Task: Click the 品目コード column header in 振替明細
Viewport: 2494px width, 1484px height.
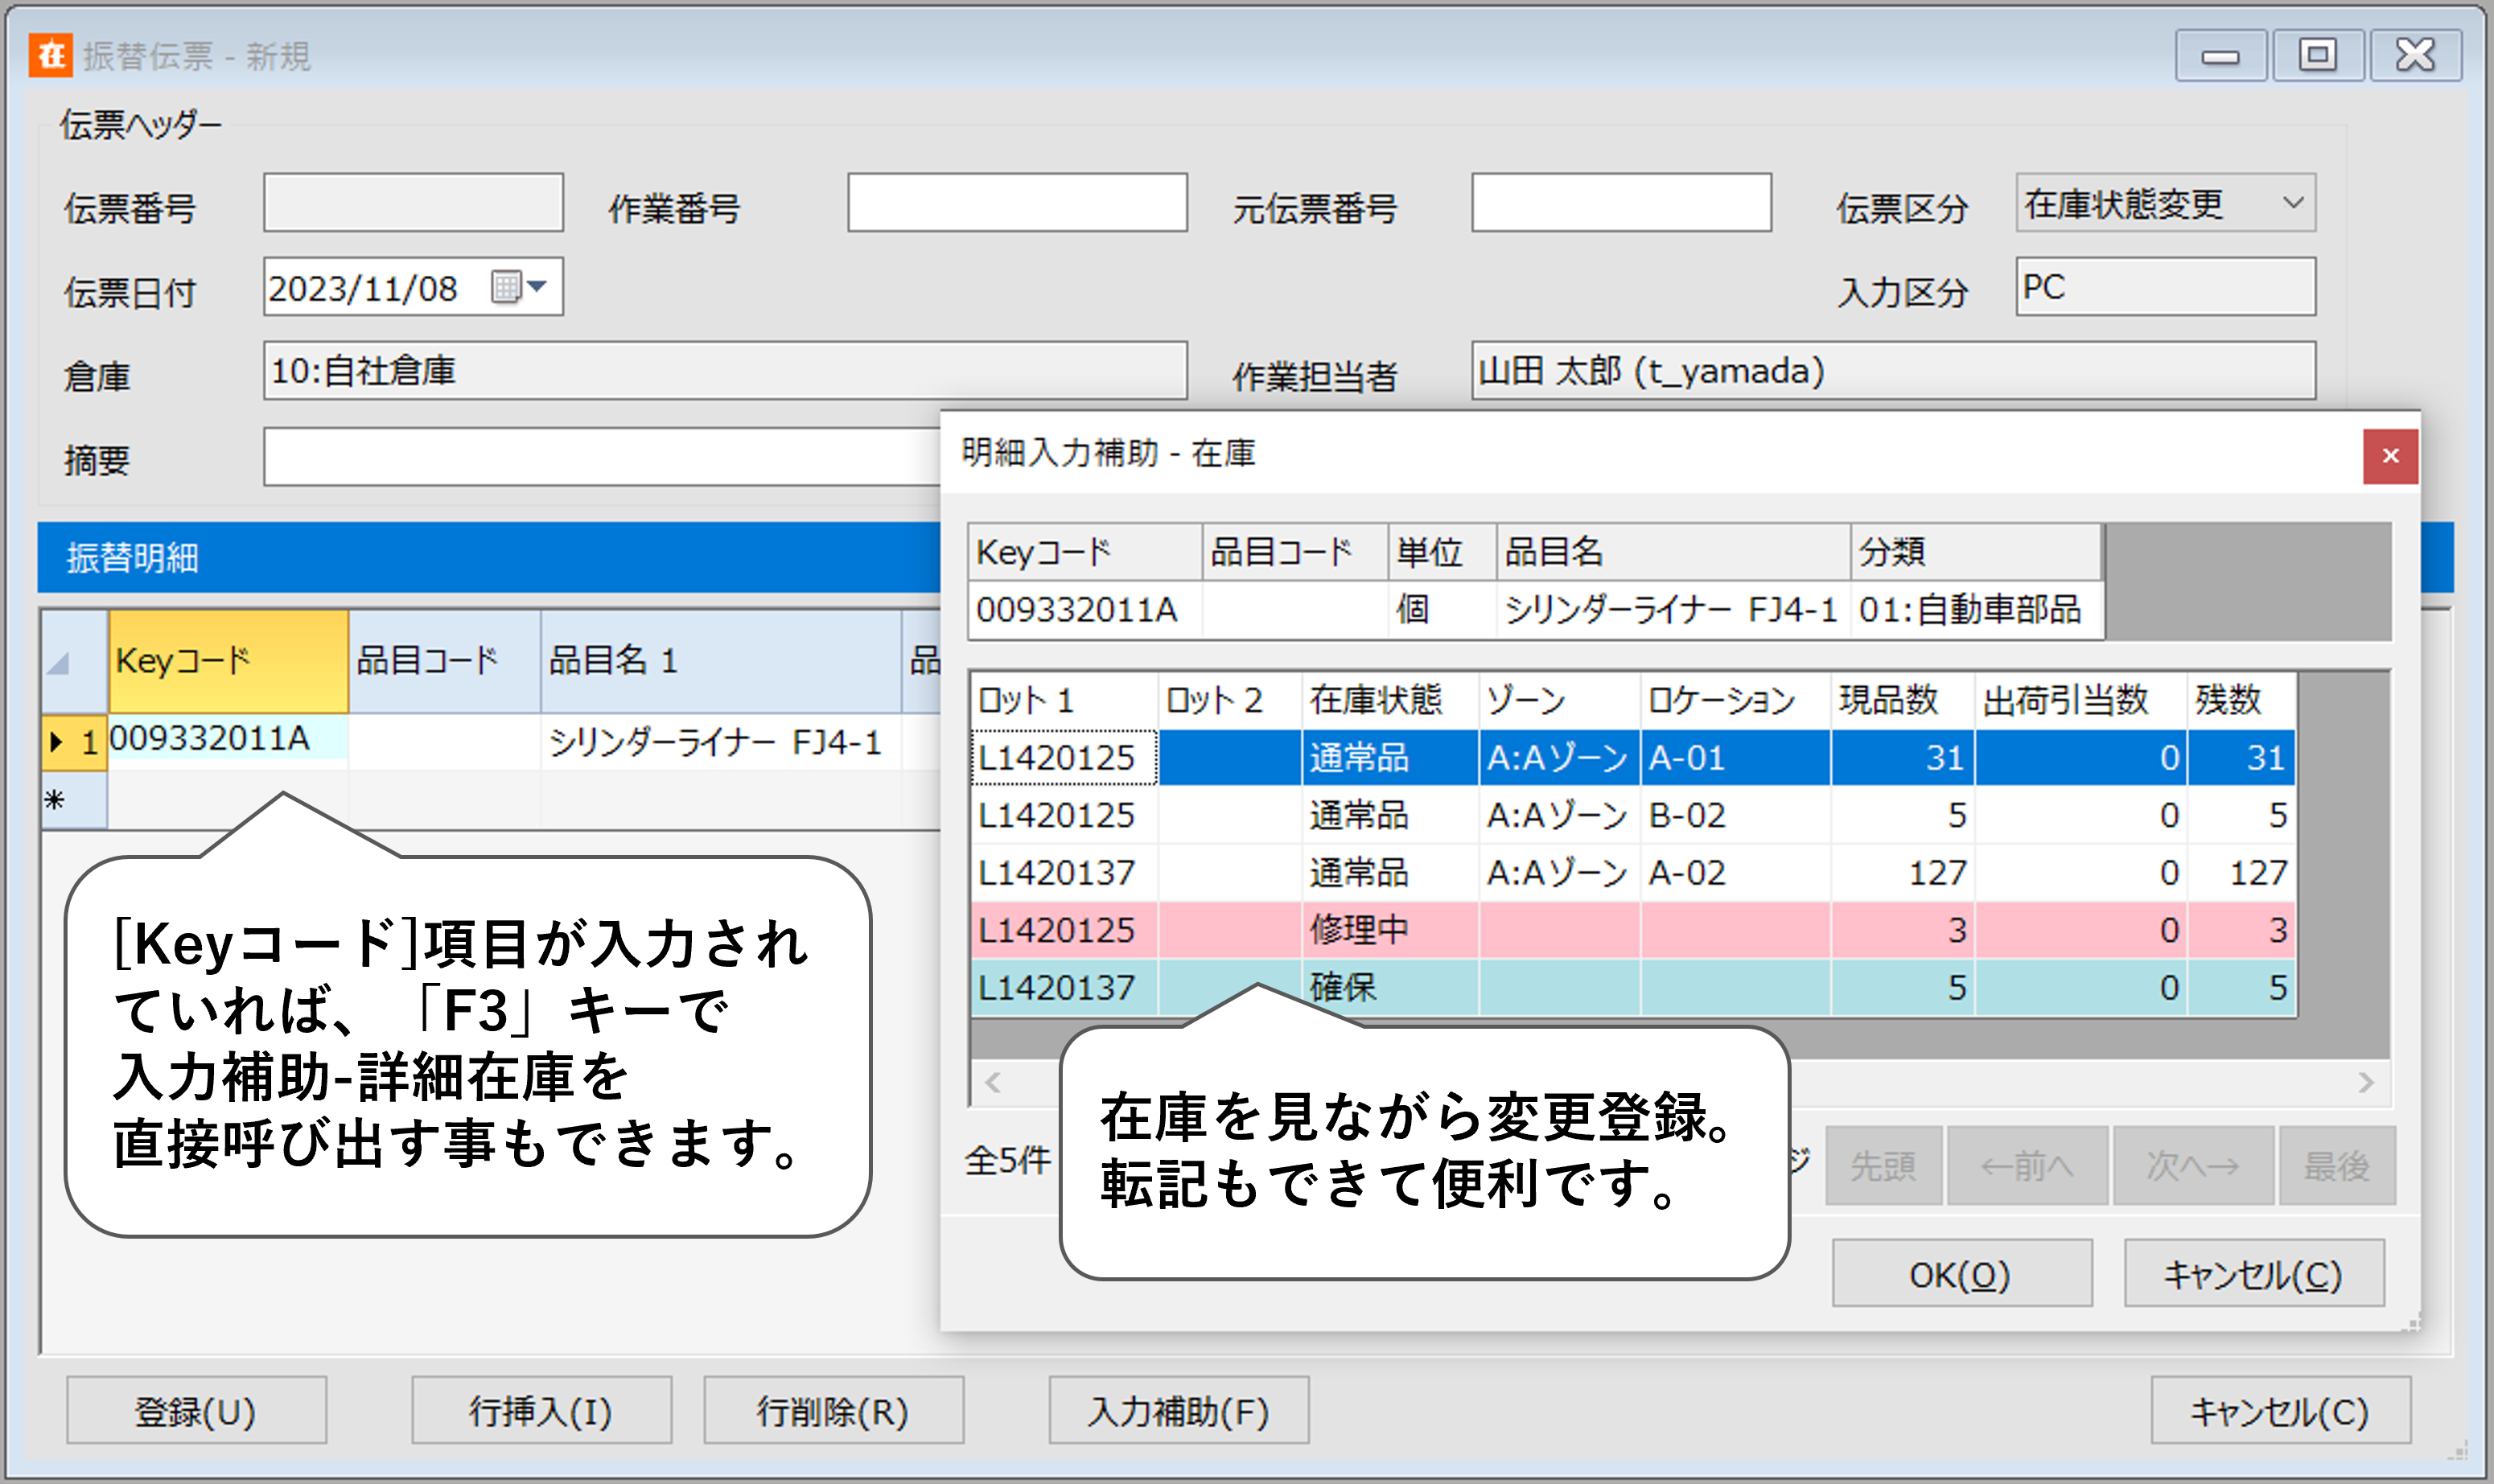Action: (445, 661)
